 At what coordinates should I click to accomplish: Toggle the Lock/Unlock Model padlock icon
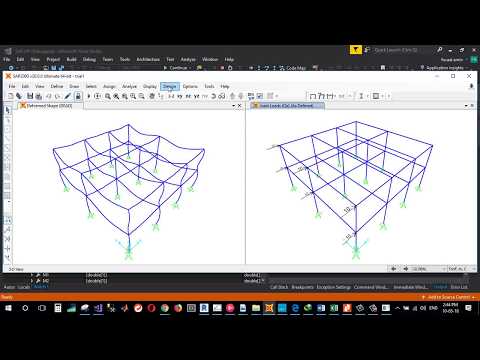(x=78, y=96)
